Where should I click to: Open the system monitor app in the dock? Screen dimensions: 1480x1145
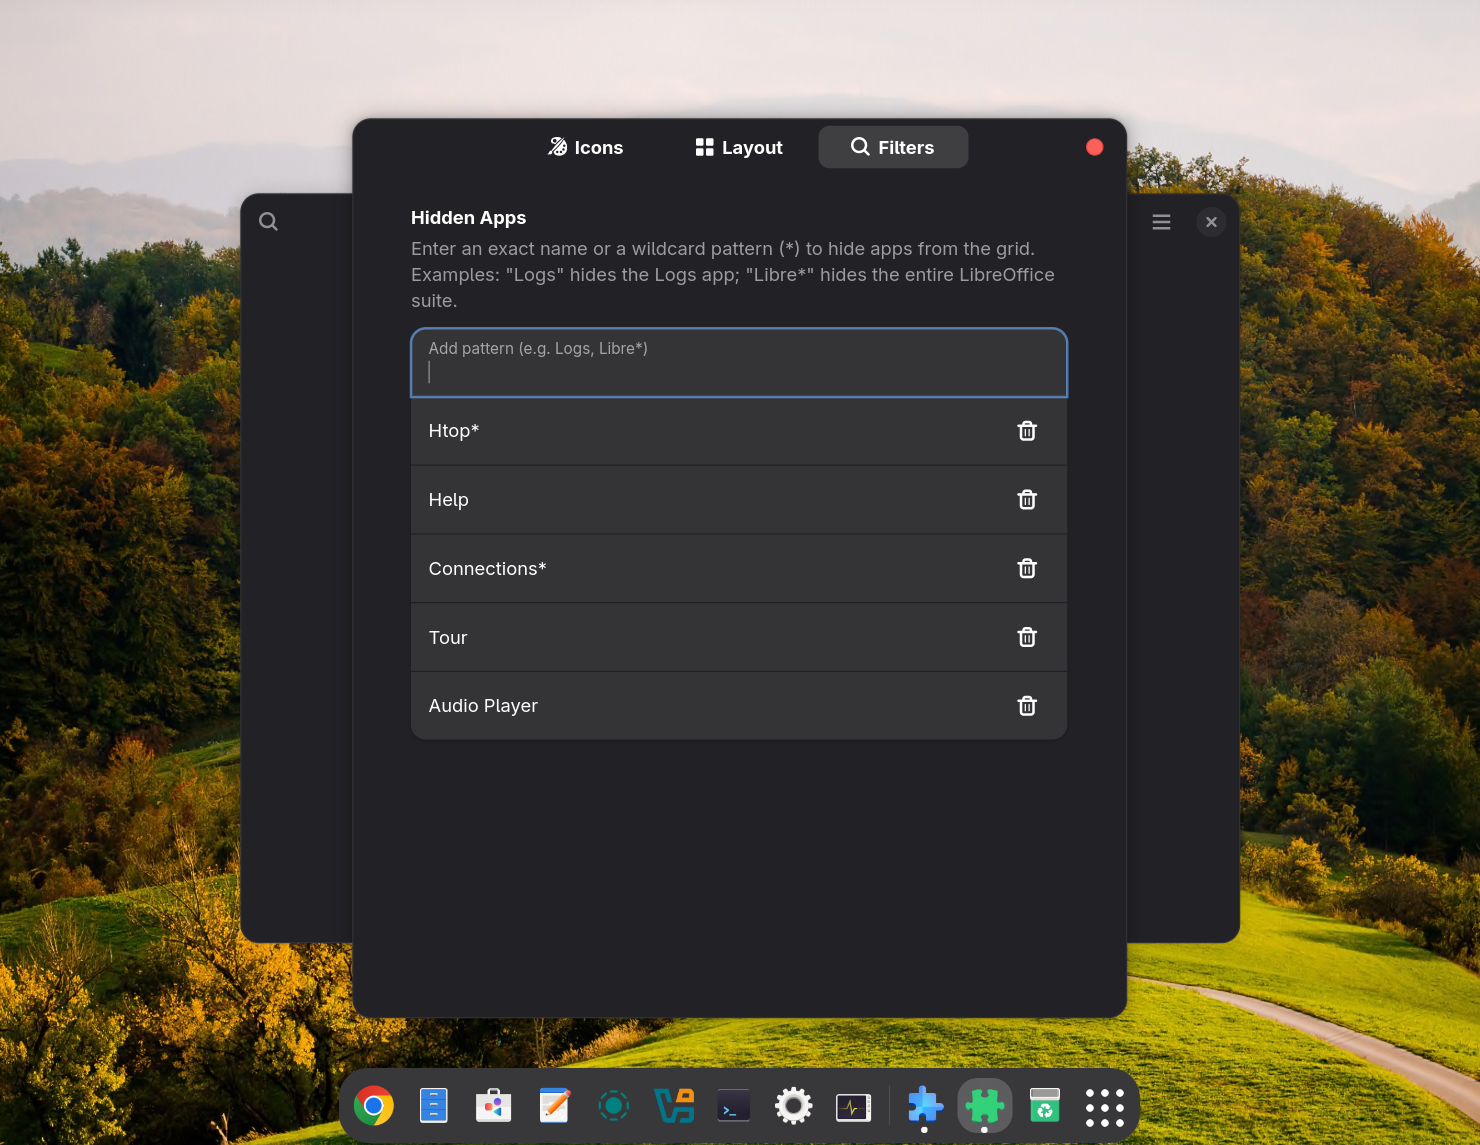click(x=853, y=1106)
